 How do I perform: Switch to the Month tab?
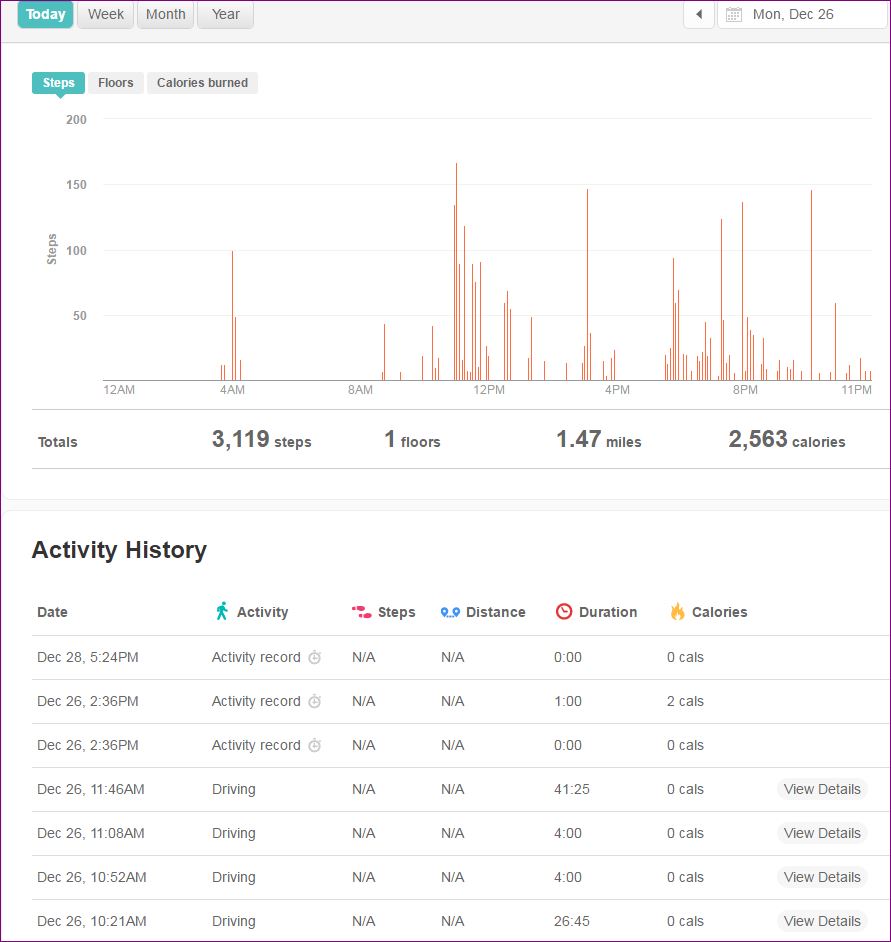[165, 15]
